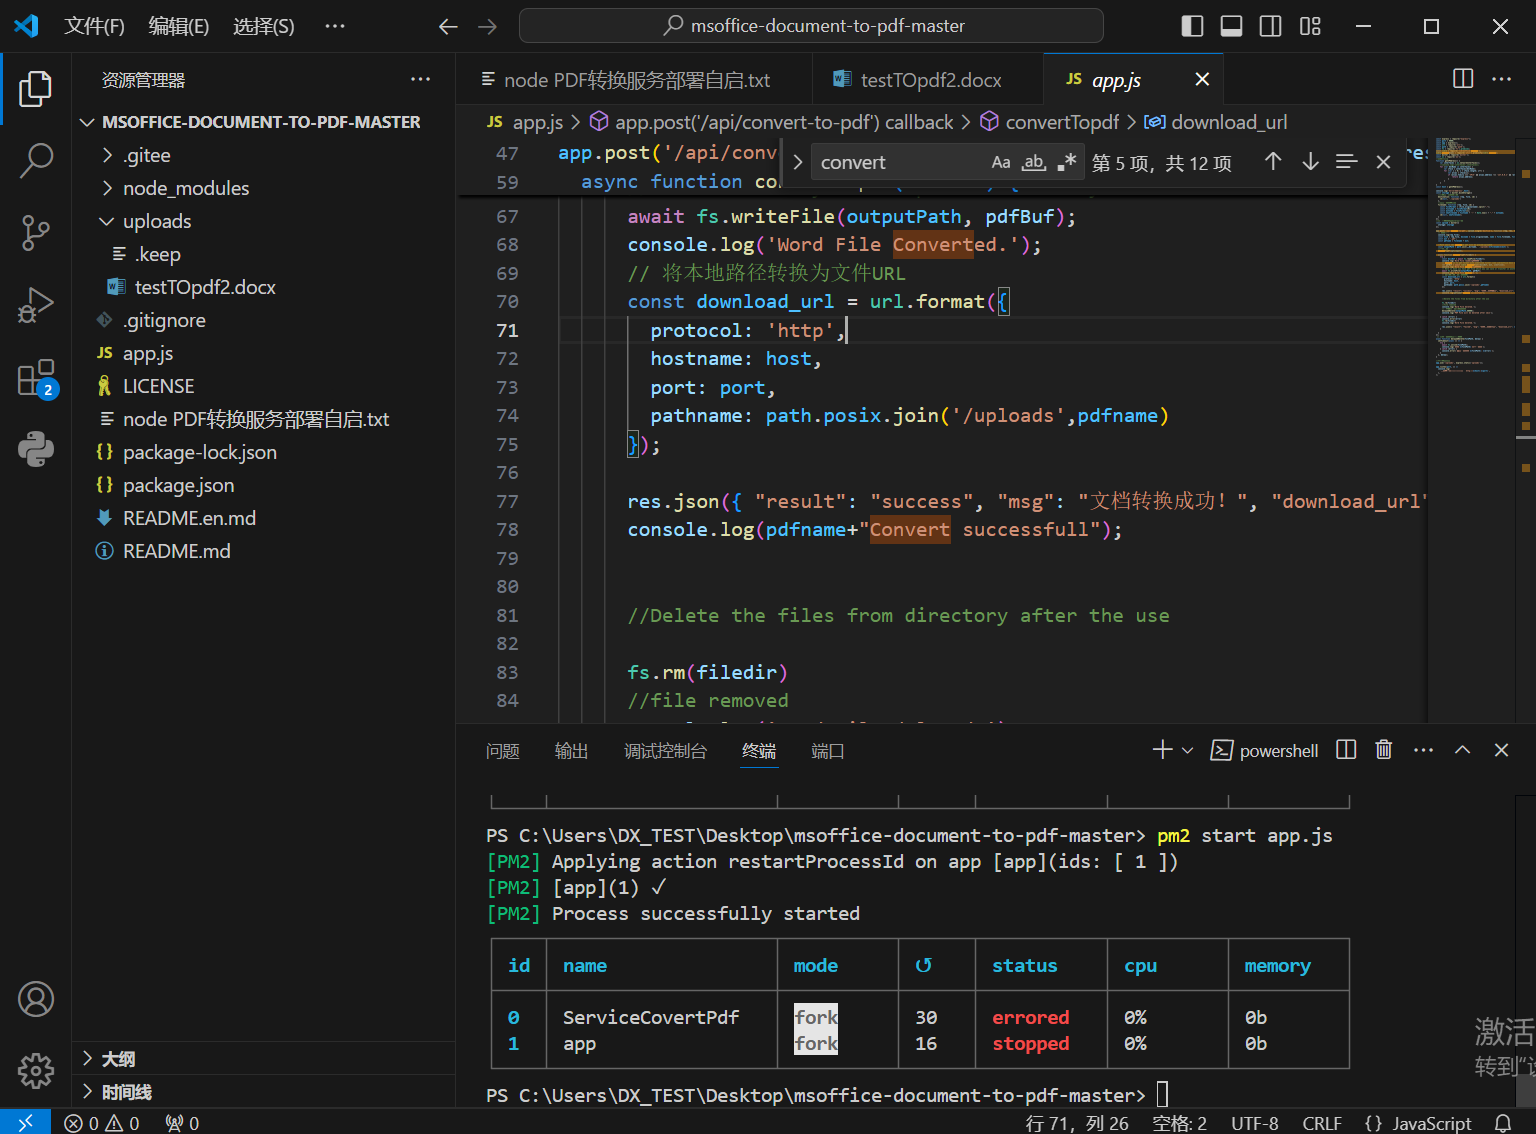Open the Python extension panel
This screenshot has width=1536, height=1134.
coord(36,450)
